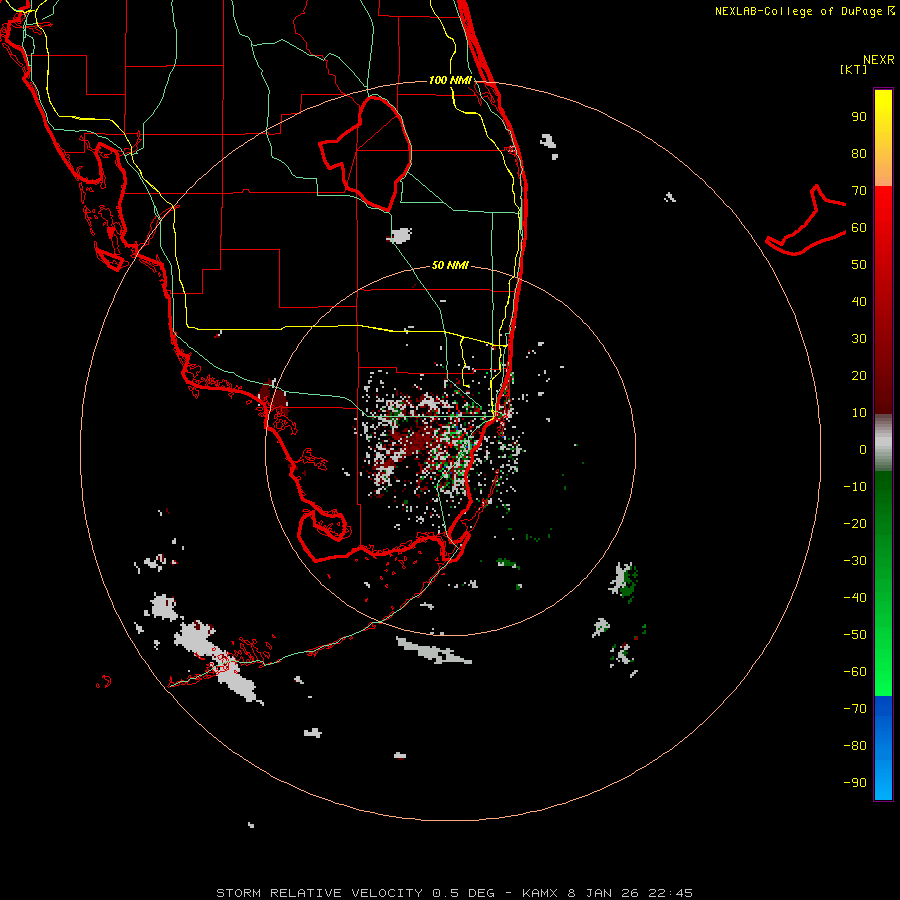Click the "-50" scale value
The width and height of the screenshot is (900, 900).
pos(855,635)
